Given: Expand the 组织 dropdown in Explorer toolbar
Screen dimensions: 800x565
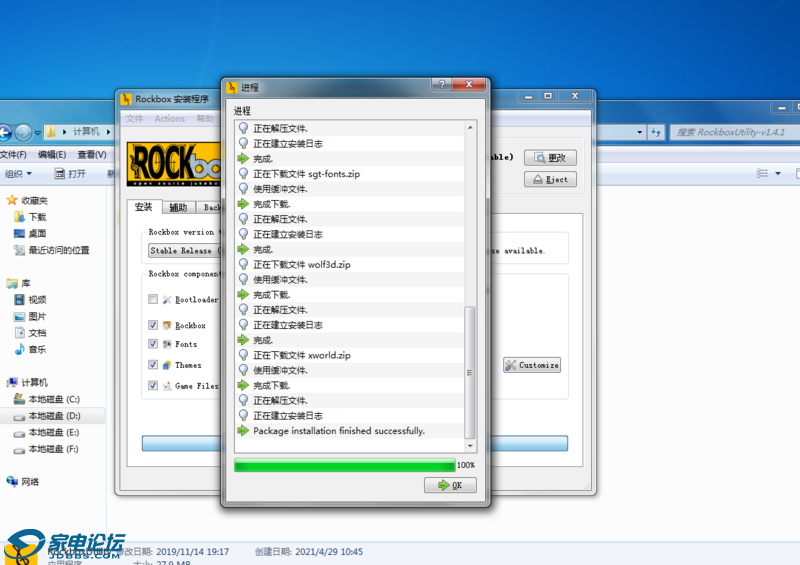Looking at the screenshot, I should click(18, 174).
